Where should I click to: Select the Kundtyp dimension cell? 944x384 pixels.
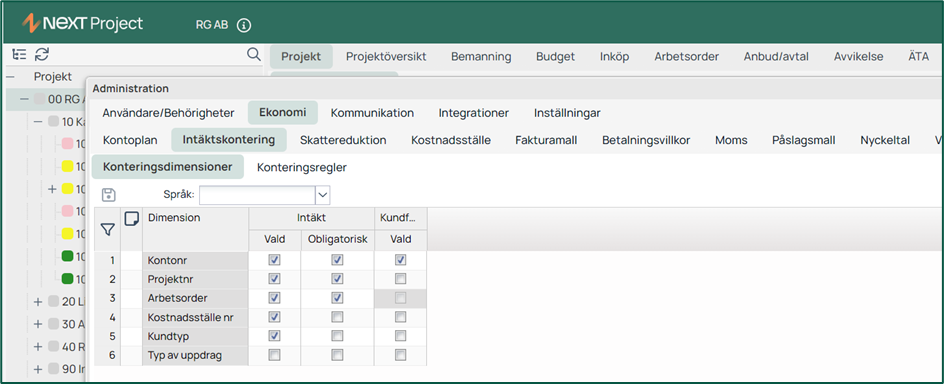[196, 336]
